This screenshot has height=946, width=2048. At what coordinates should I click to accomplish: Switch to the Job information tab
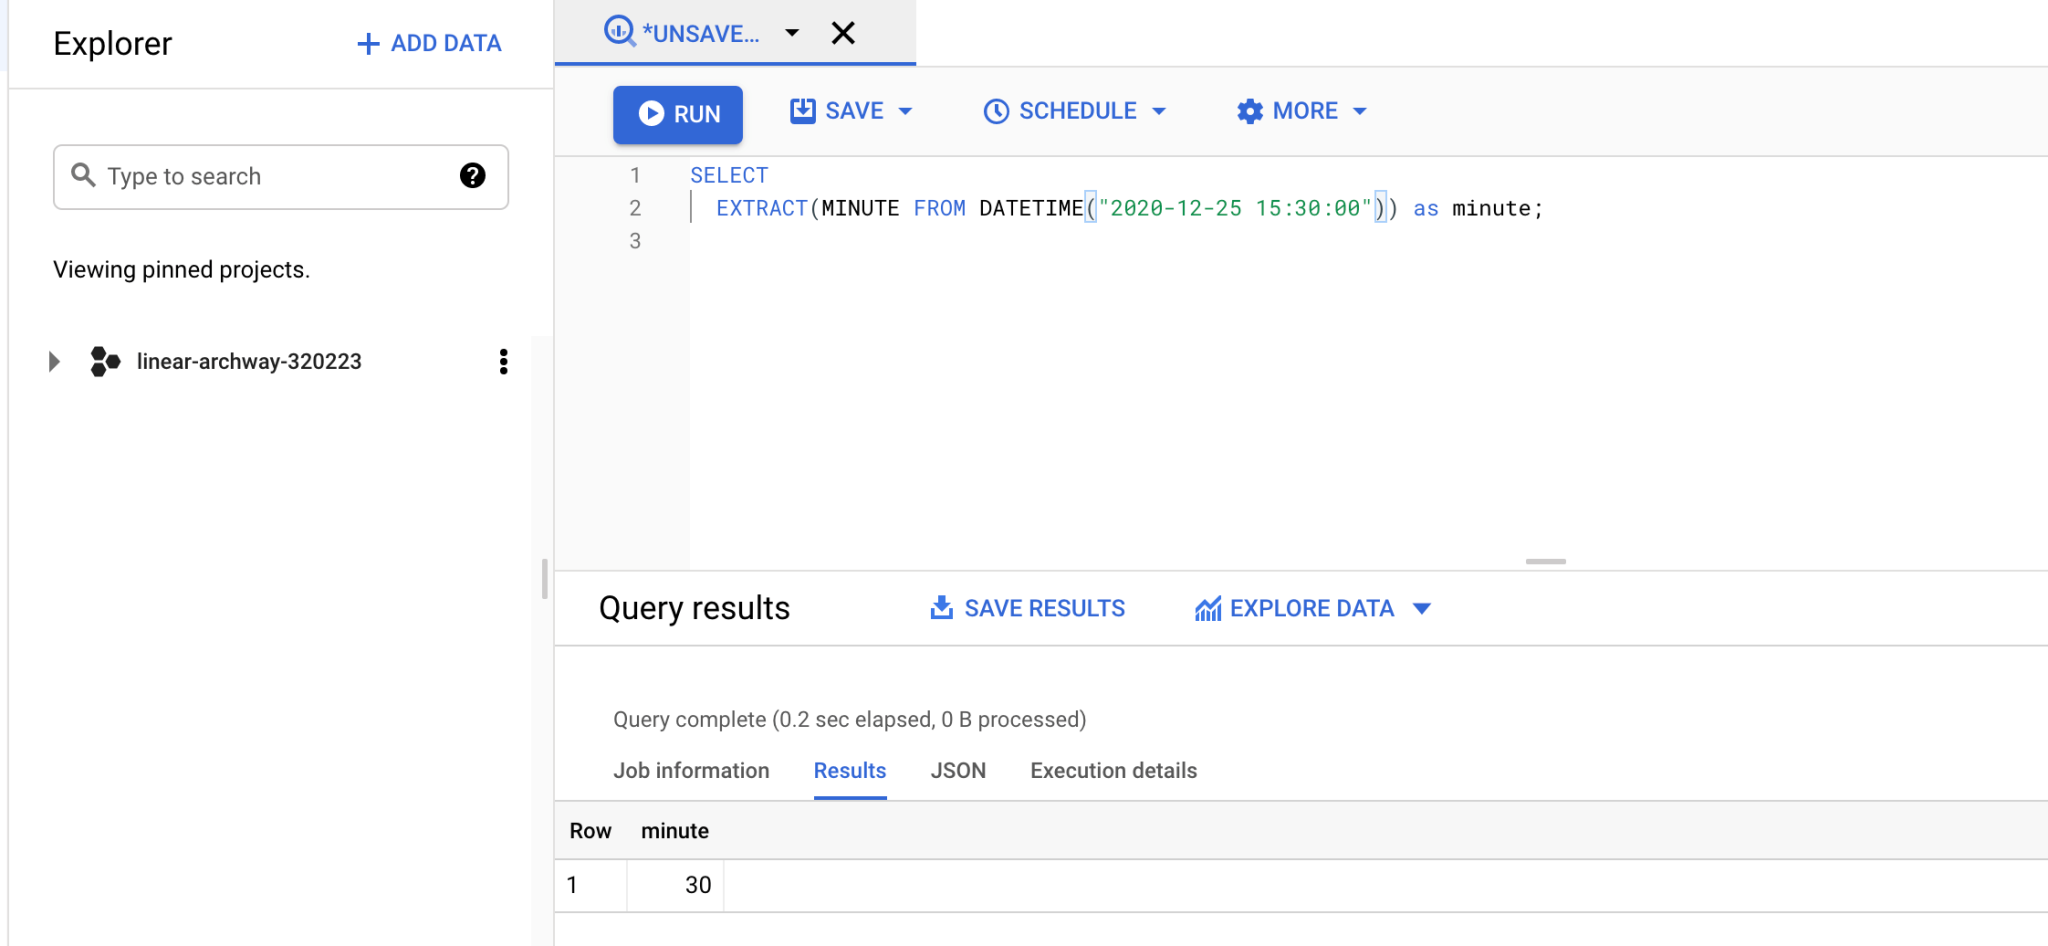[691, 770]
